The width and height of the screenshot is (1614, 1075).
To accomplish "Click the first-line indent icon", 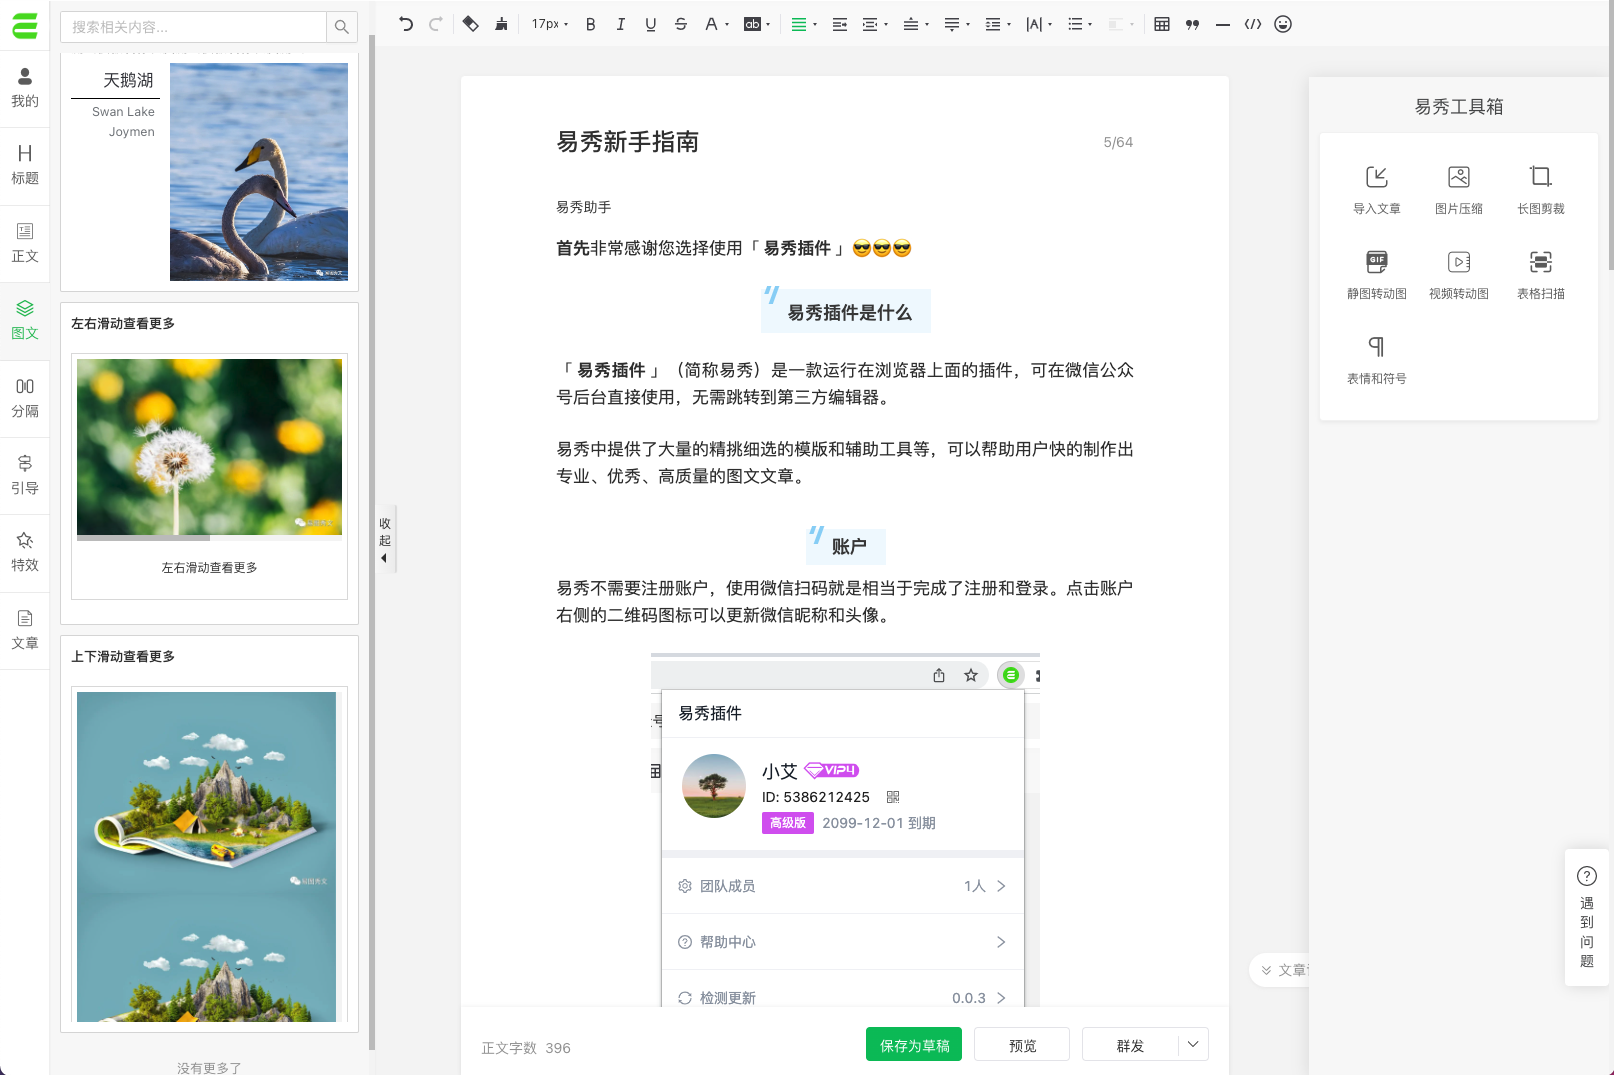I will [840, 24].
